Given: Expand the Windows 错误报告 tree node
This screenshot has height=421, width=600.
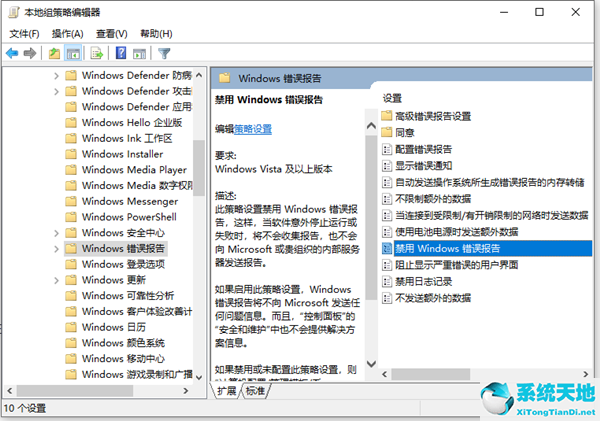Looking at the screenshot, I should (x=56, y=249).
